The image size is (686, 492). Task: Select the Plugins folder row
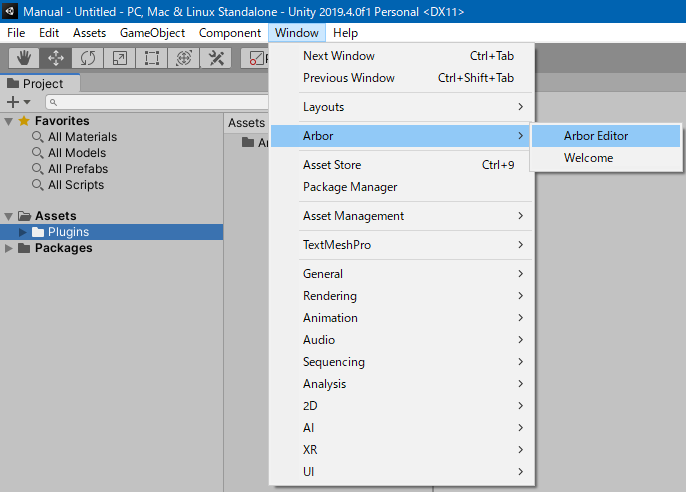click(112, 232)
